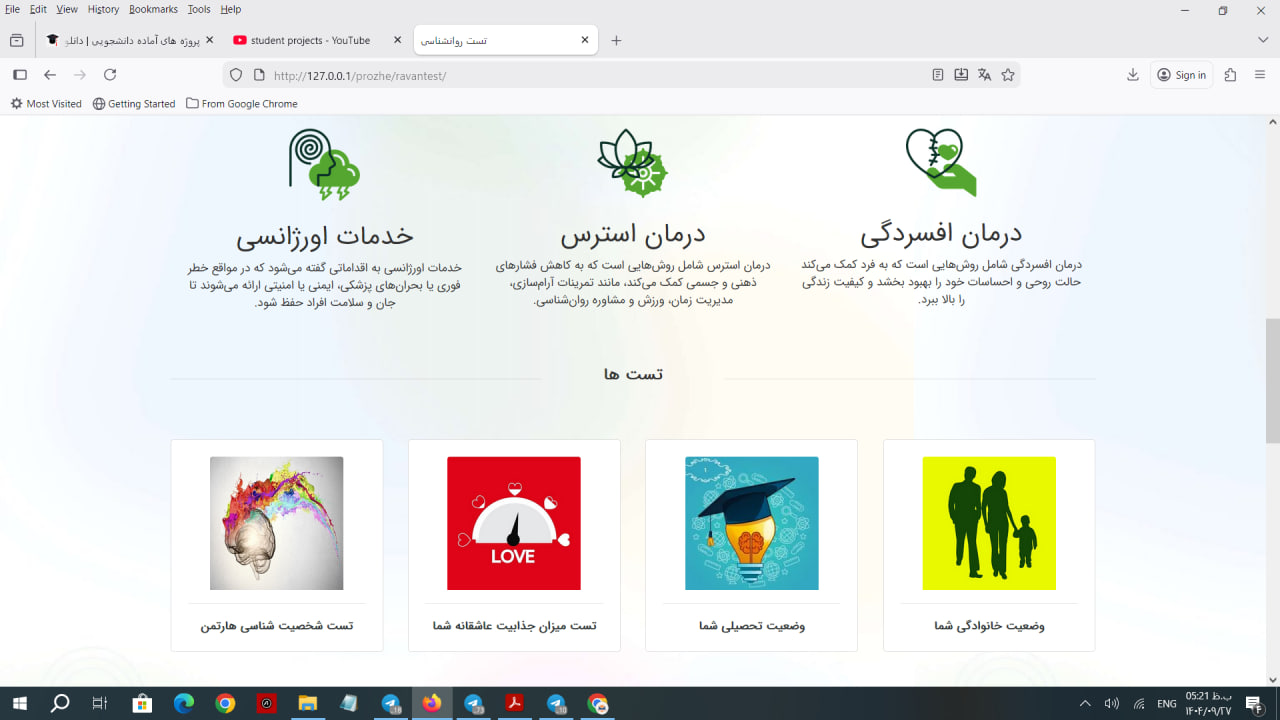Open the History menu

pyautogui.click(x=103, y=9)
